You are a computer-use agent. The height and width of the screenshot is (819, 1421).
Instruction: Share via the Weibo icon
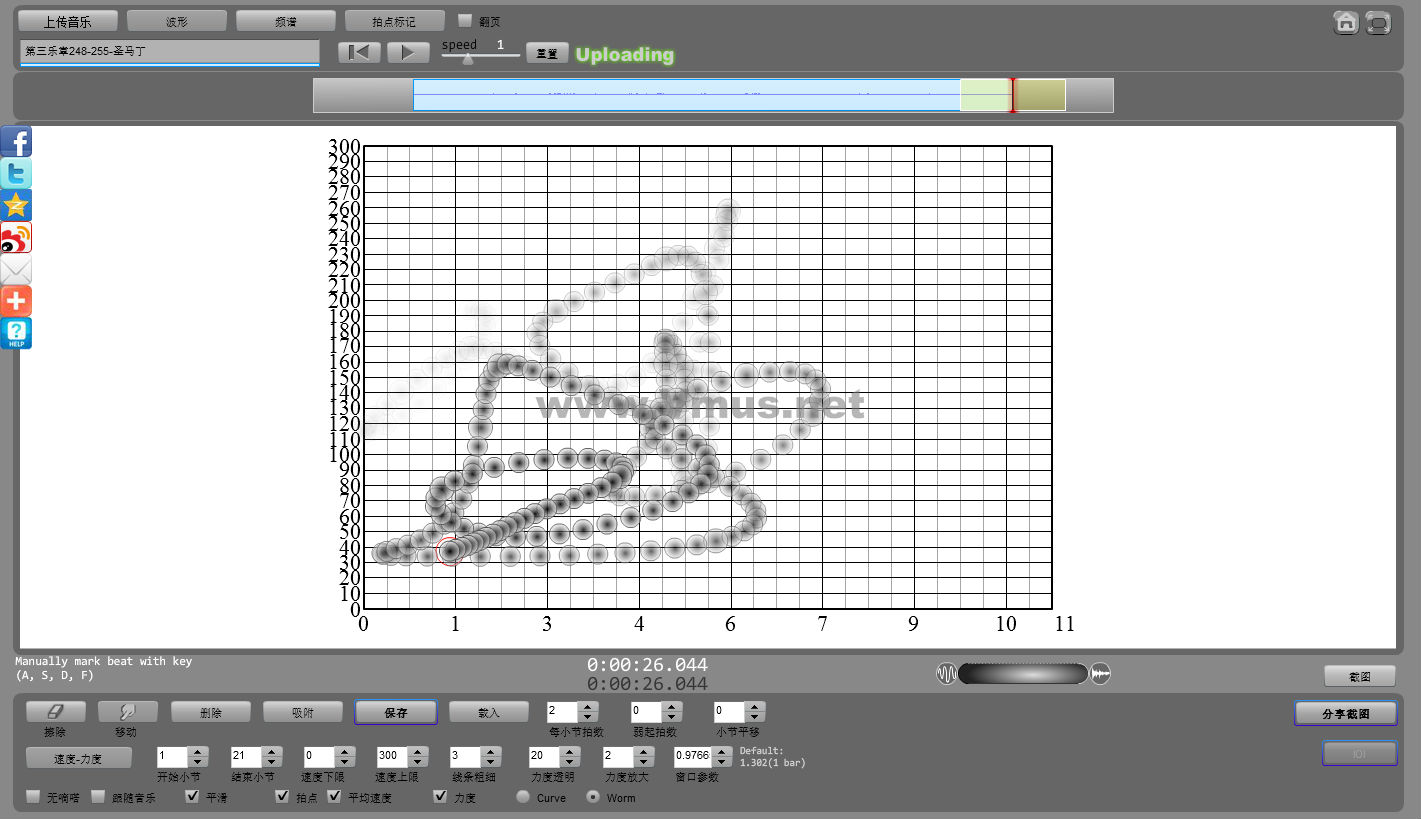(x=16, y=238)
